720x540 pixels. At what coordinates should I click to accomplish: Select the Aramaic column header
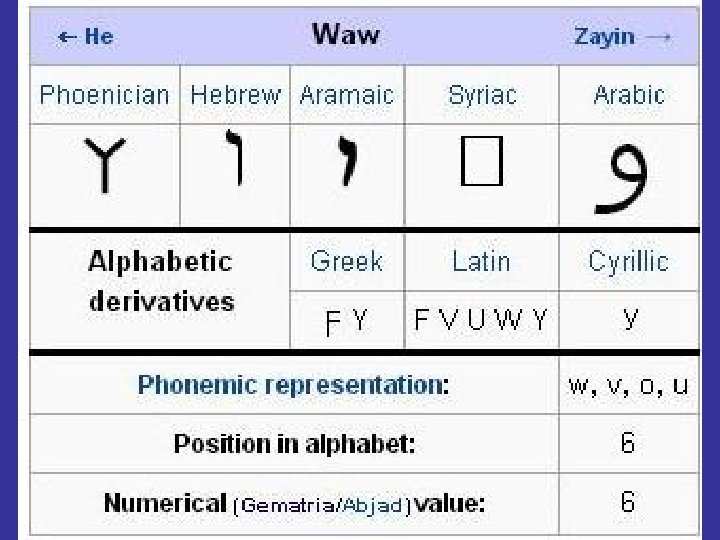coord(347,95)
